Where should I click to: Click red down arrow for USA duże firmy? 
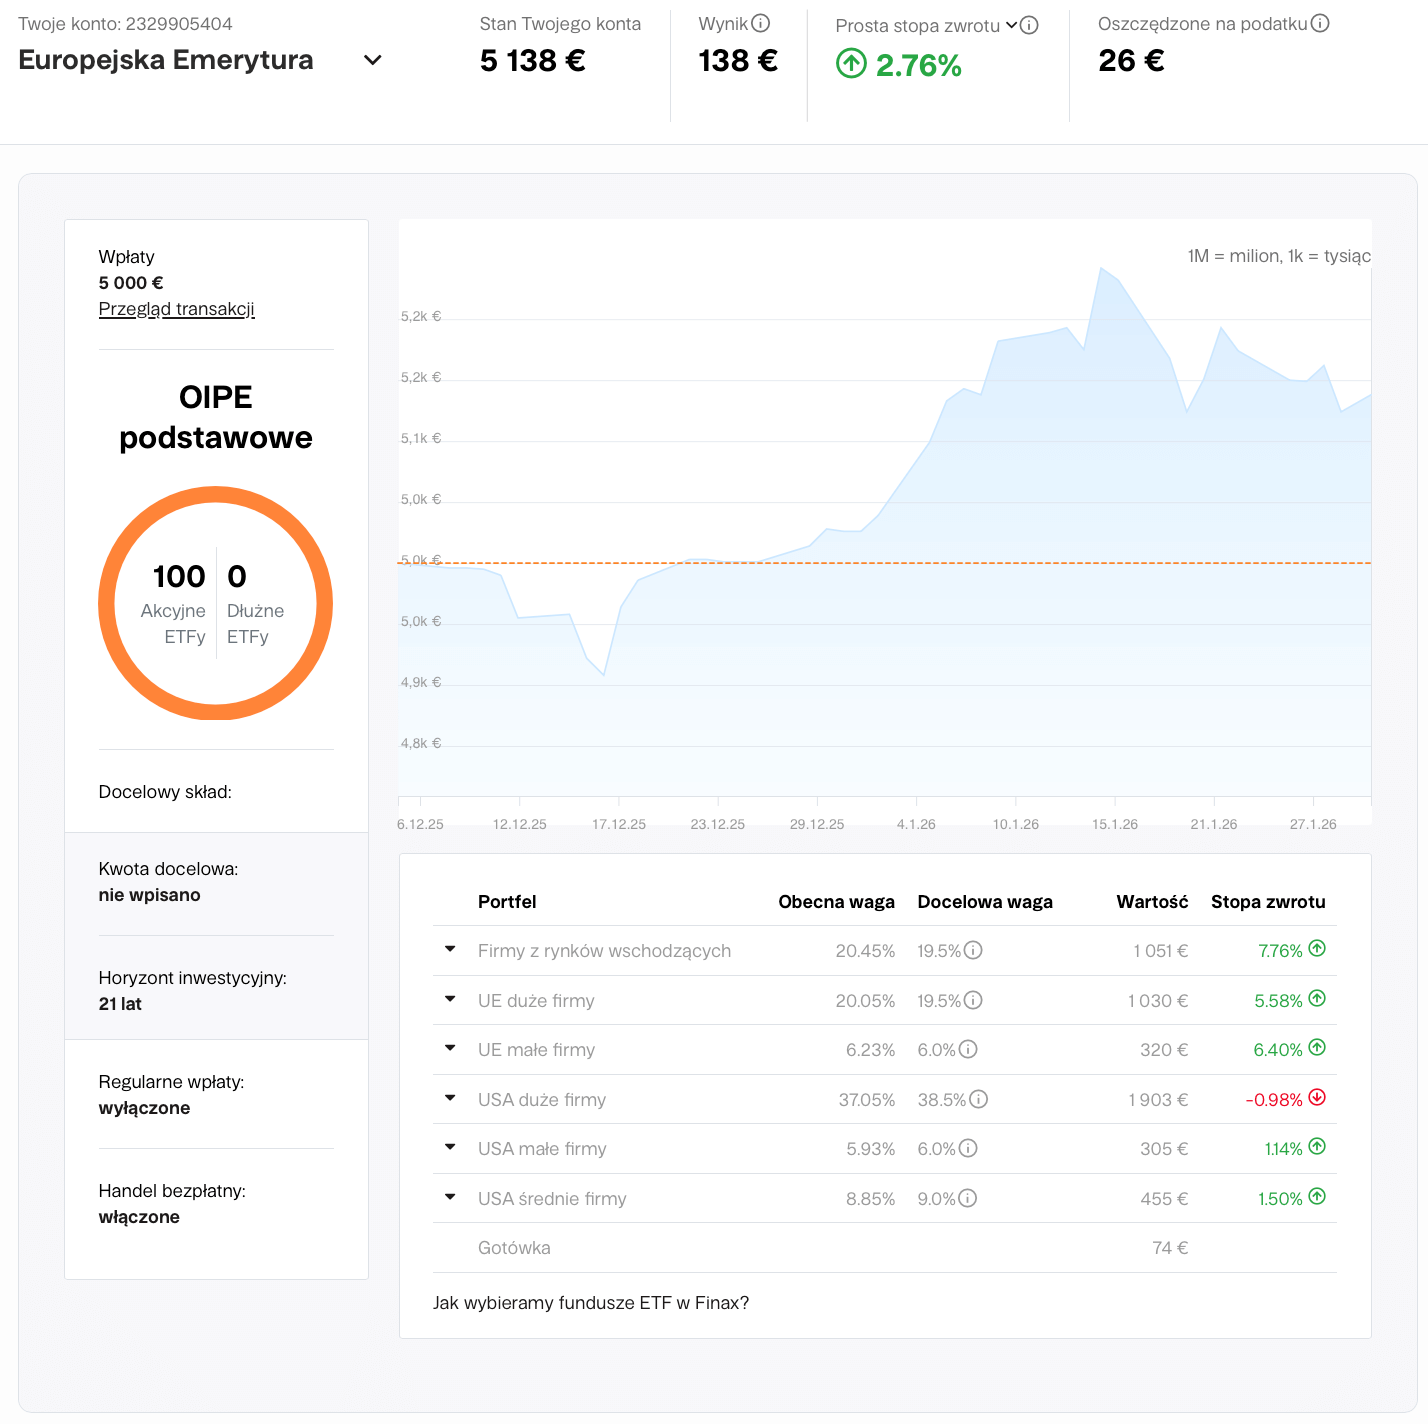coord(1317,1097)
